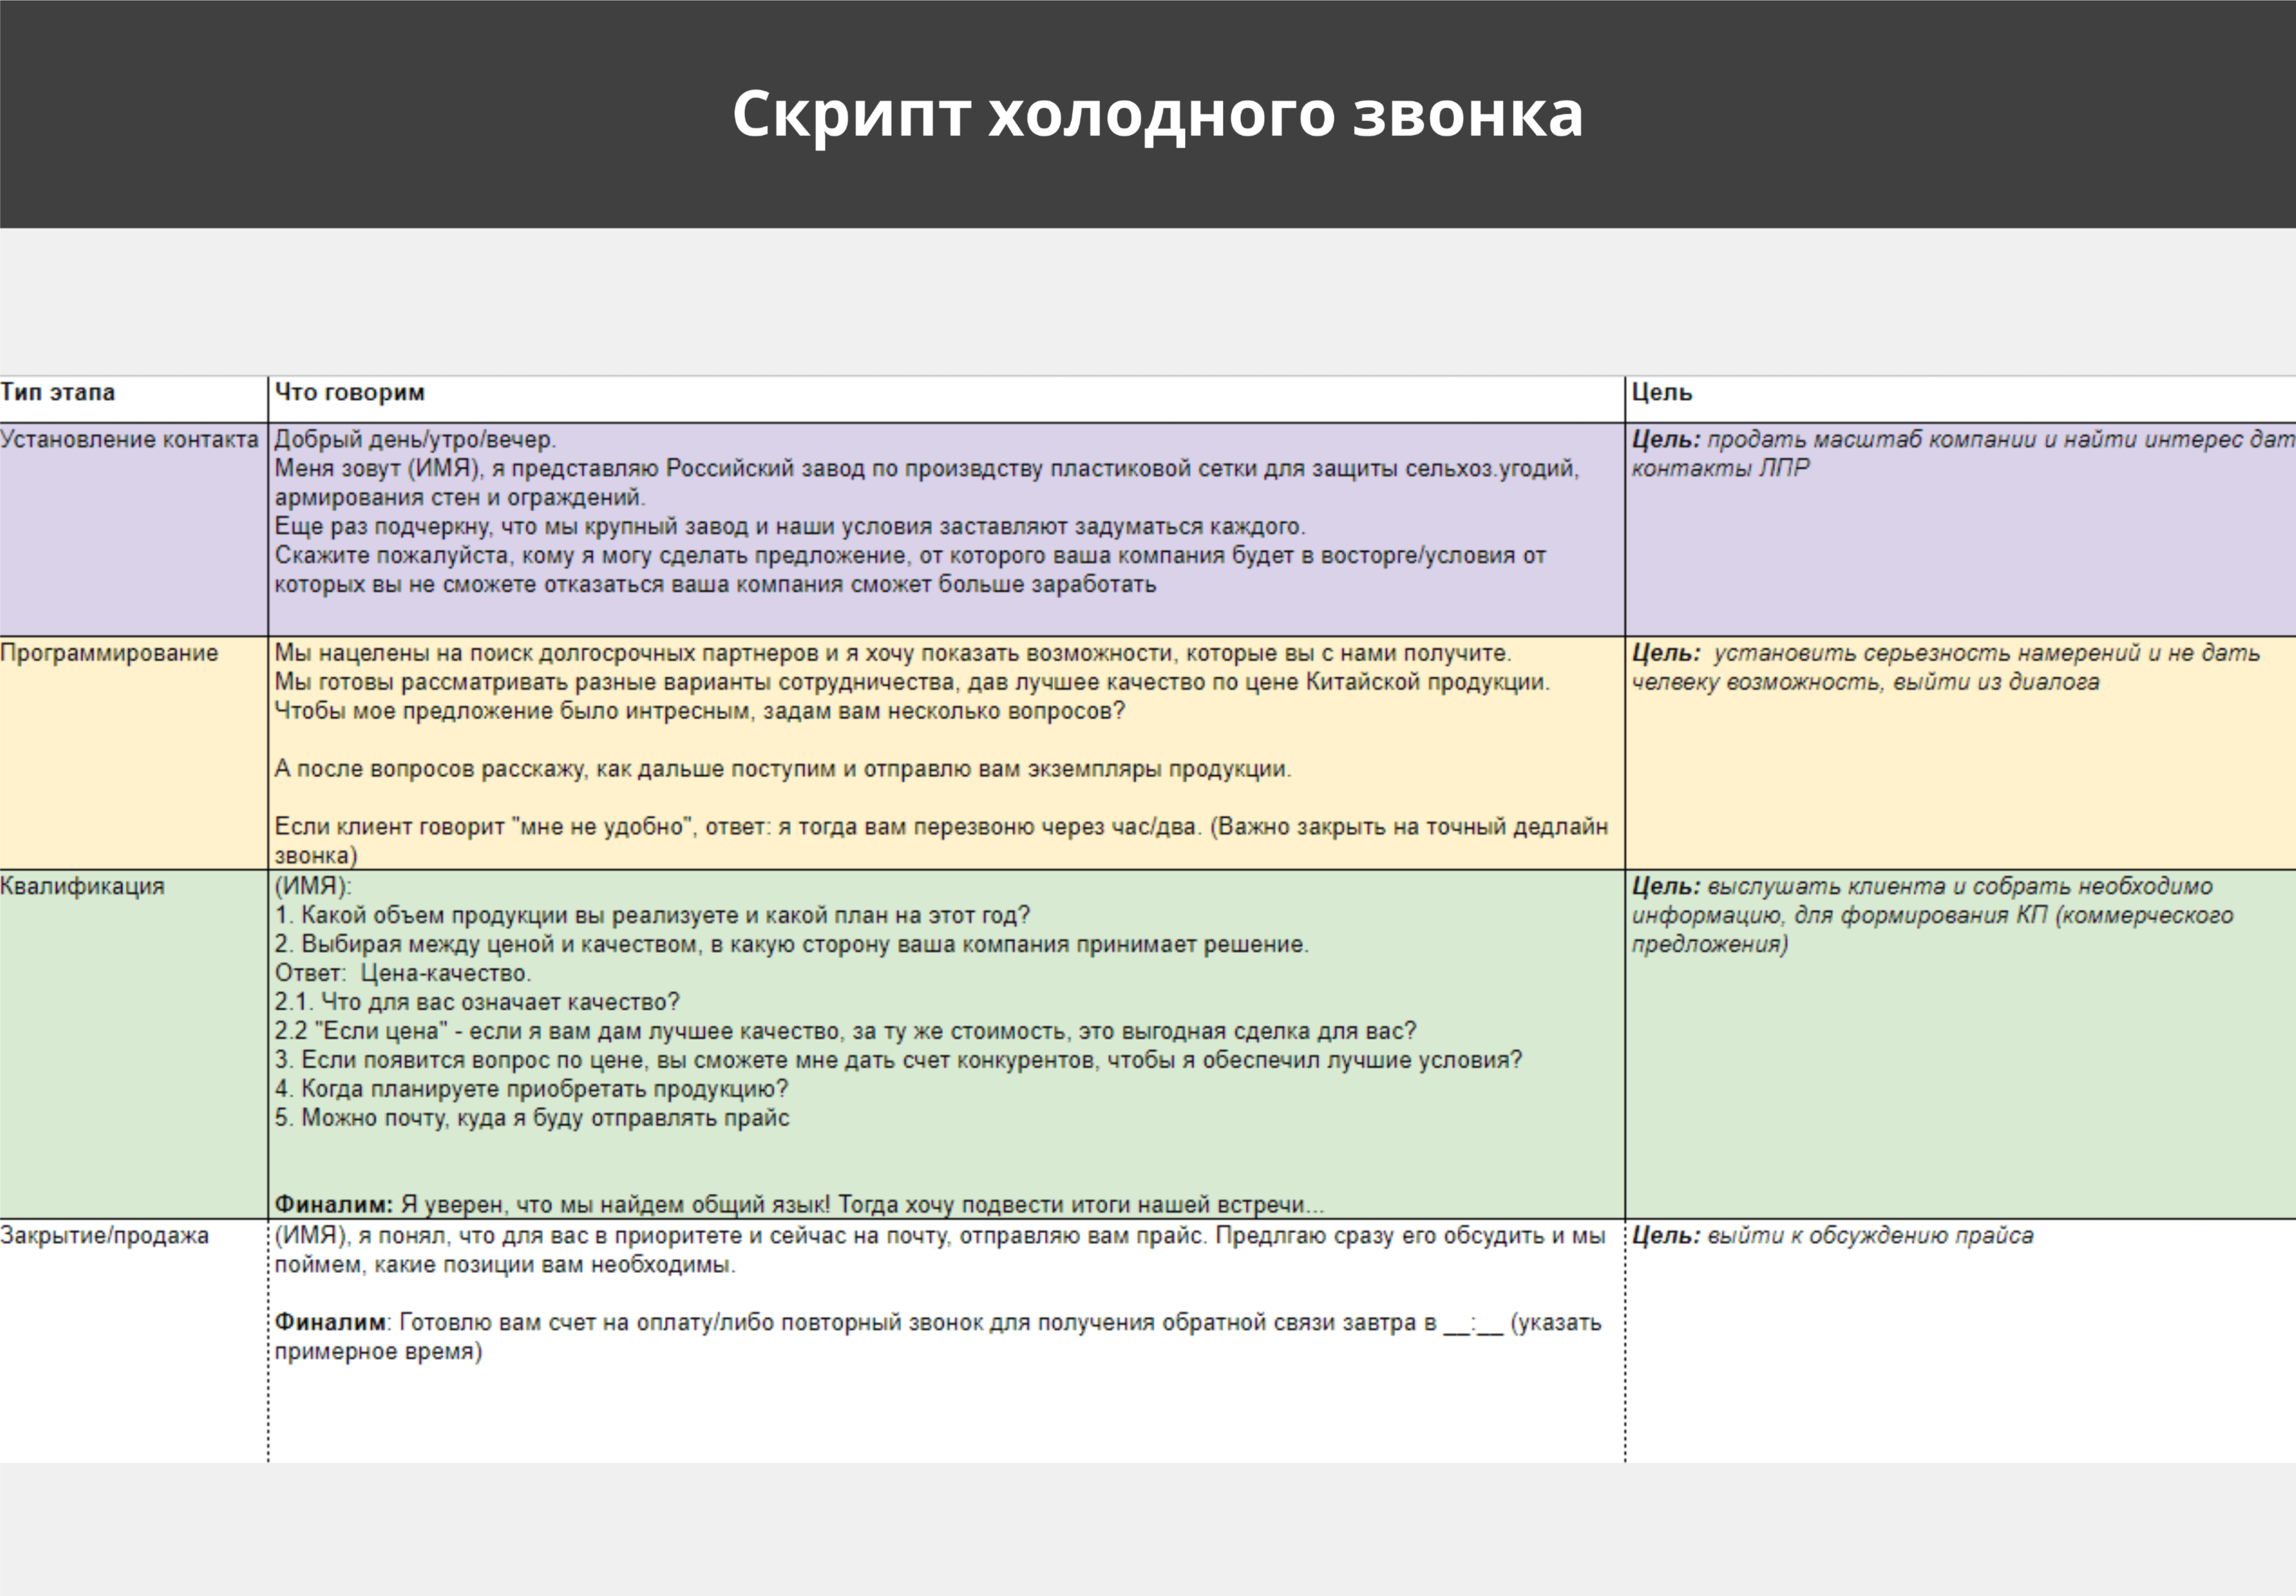Image resolution: width=2296 pixels, height=1596 pixels.
Task: Select the 'Тип этапа' header cell
Action: tap(134, 399)
